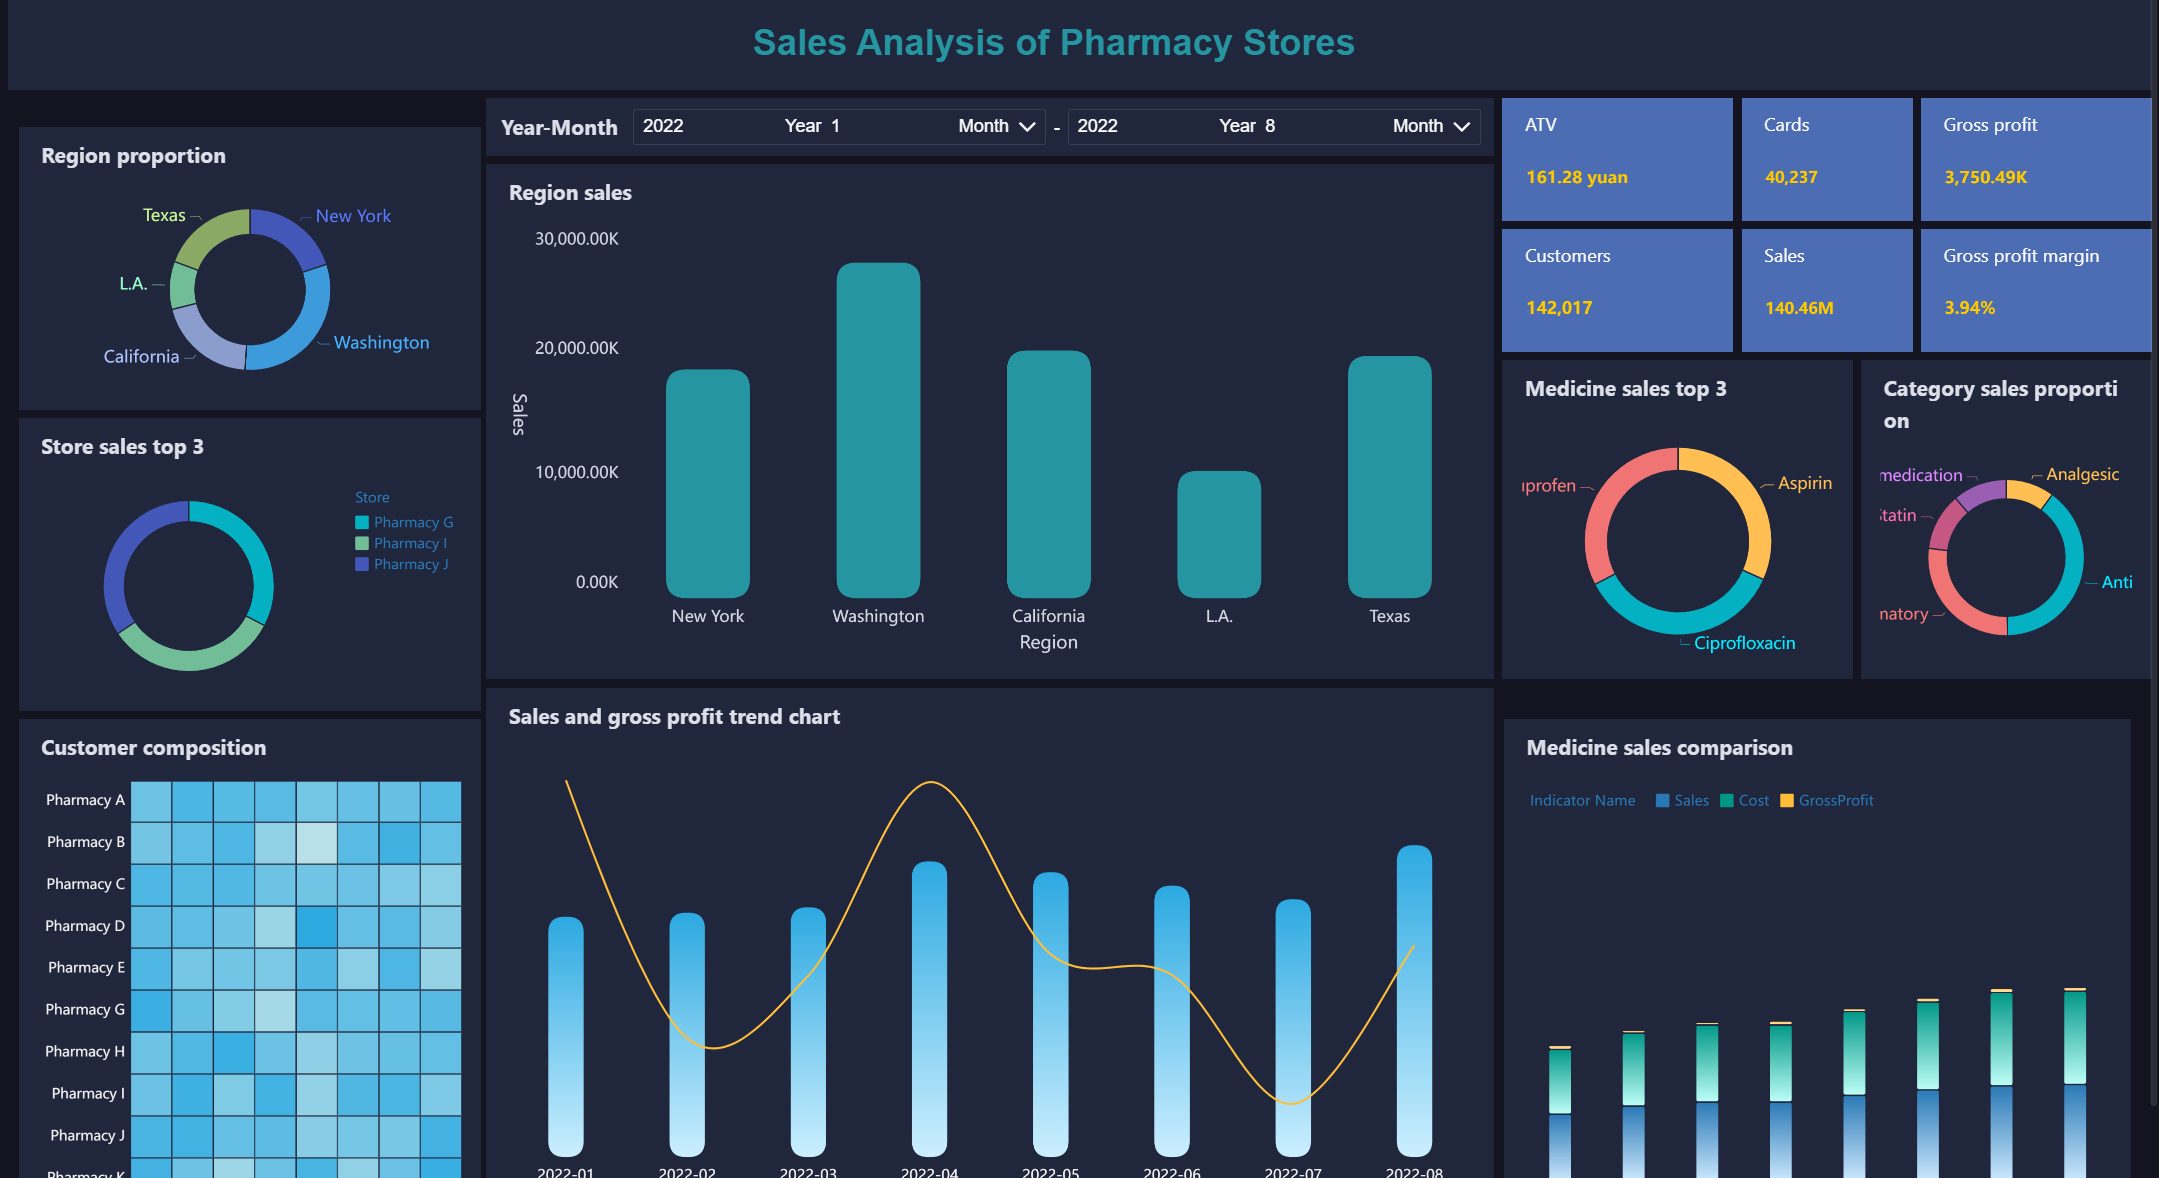Image resolution: width=2159 pixels, height=1178 pixels.
Task: Click the end year 2022 field
Action: 1097,126
